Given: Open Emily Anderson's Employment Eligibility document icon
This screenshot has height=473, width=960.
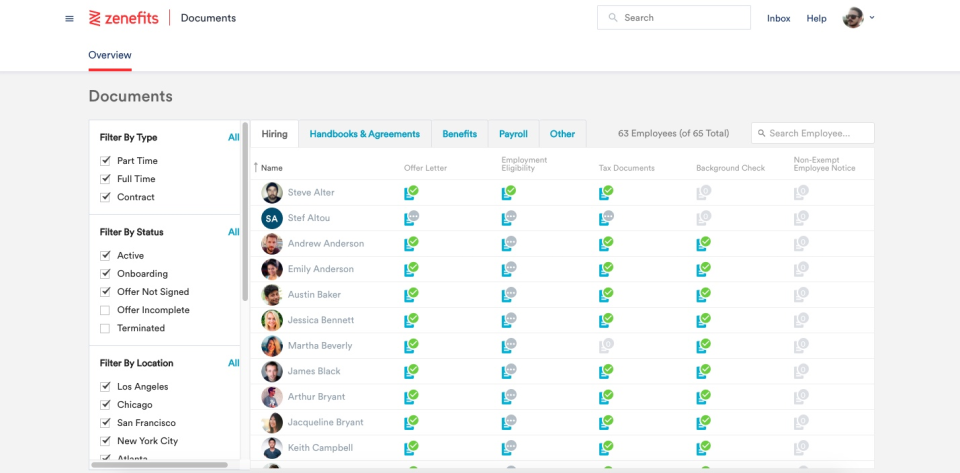Looking at the screenshot, I should [x=509, y=269].
